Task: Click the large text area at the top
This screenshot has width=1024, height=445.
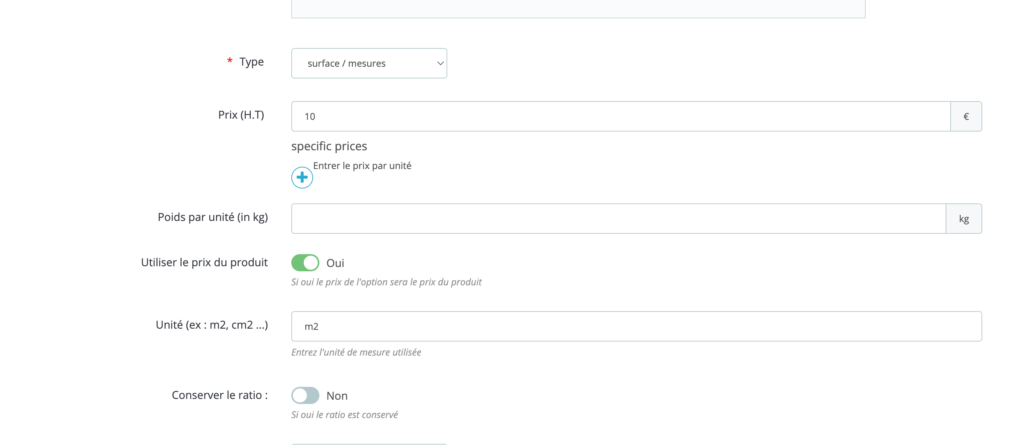Action: click(578, 8)
